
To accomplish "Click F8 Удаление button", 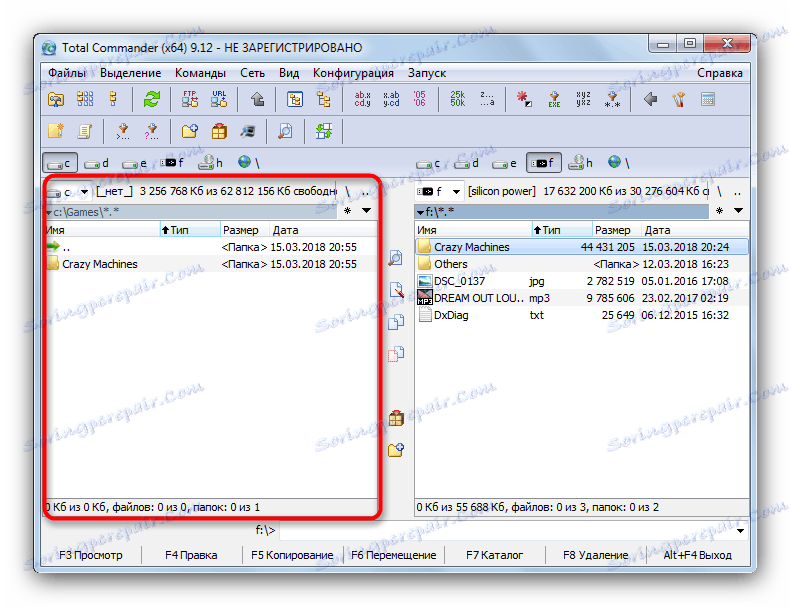I will (596, 555).
